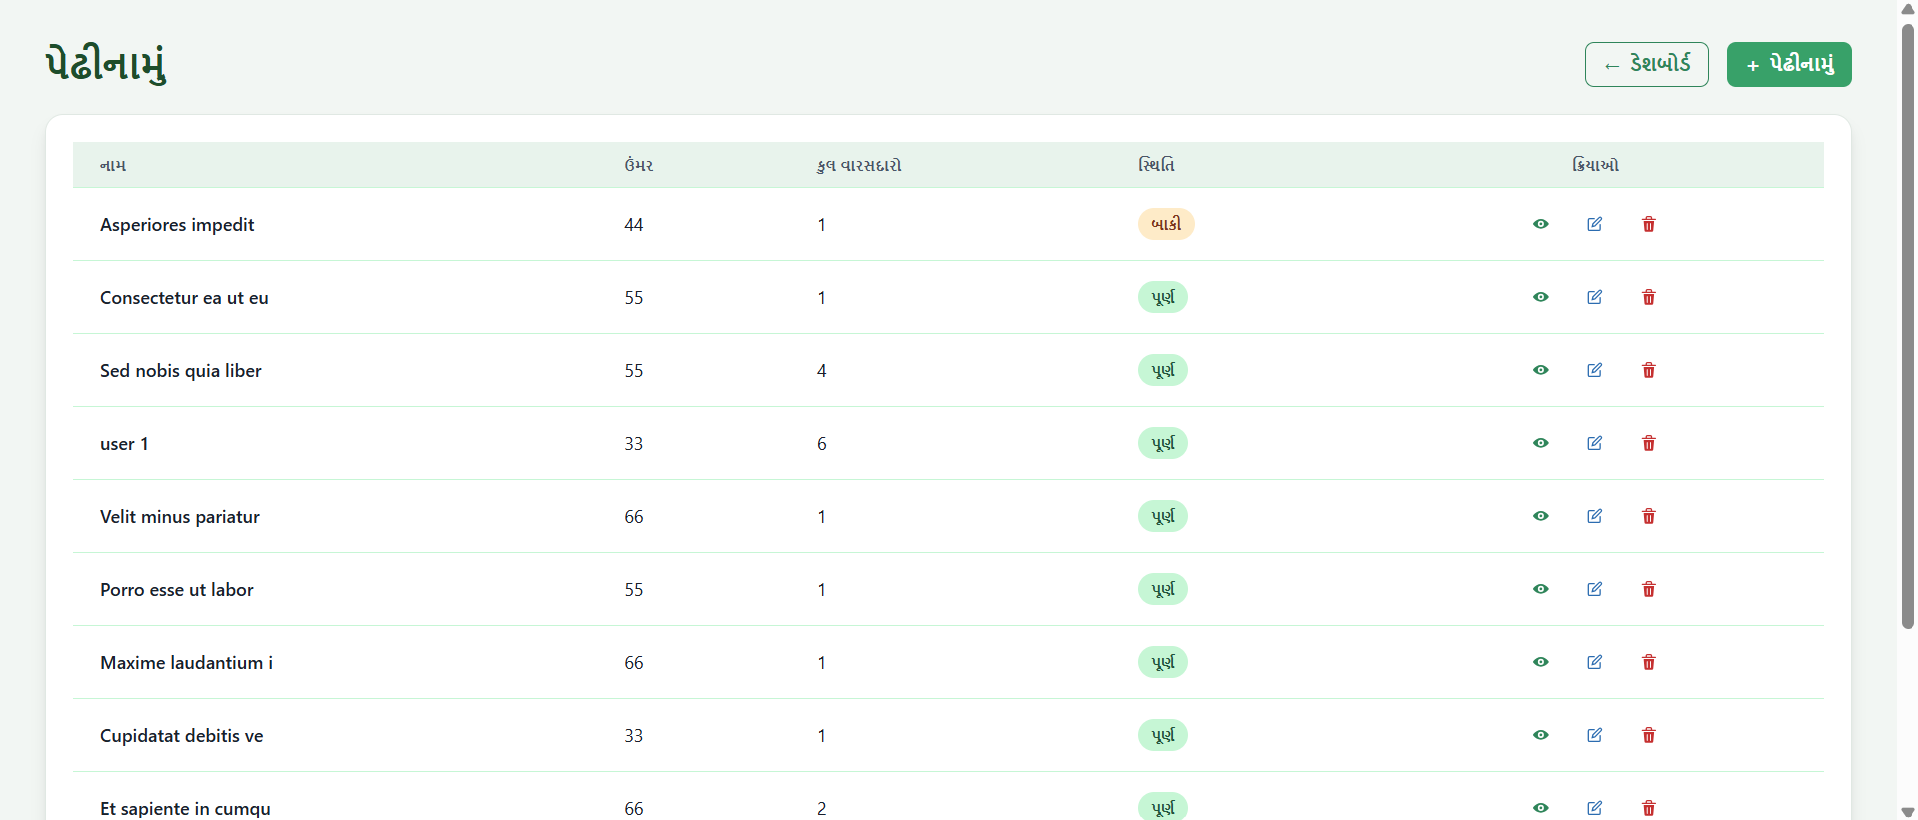Click the scrollbar down arrow
Image resolution: width=1918 pixels, height=820 pixels.
(1907, 811)
